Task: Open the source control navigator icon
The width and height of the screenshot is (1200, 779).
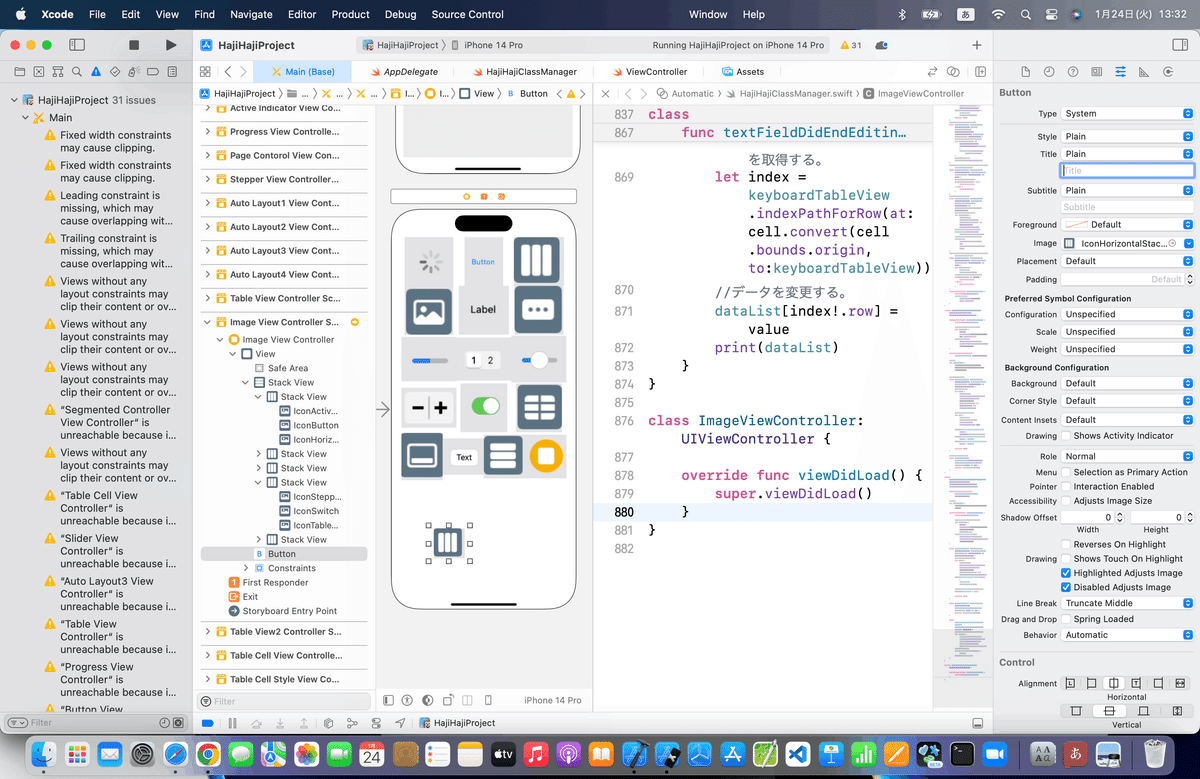Action: [x=38, y=72]
